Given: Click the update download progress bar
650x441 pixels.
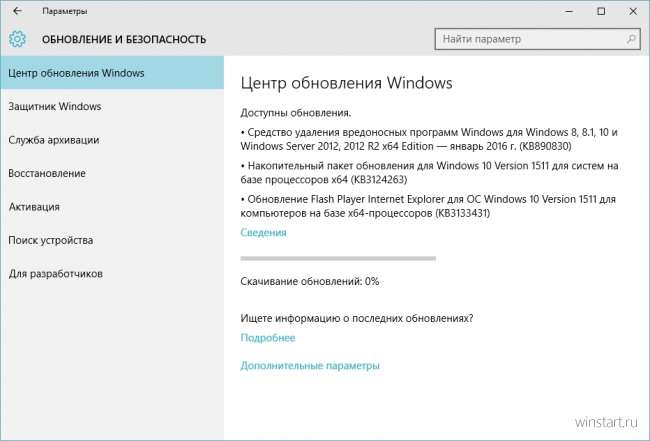Looking at the screenshot, I should tap(338, 258).
